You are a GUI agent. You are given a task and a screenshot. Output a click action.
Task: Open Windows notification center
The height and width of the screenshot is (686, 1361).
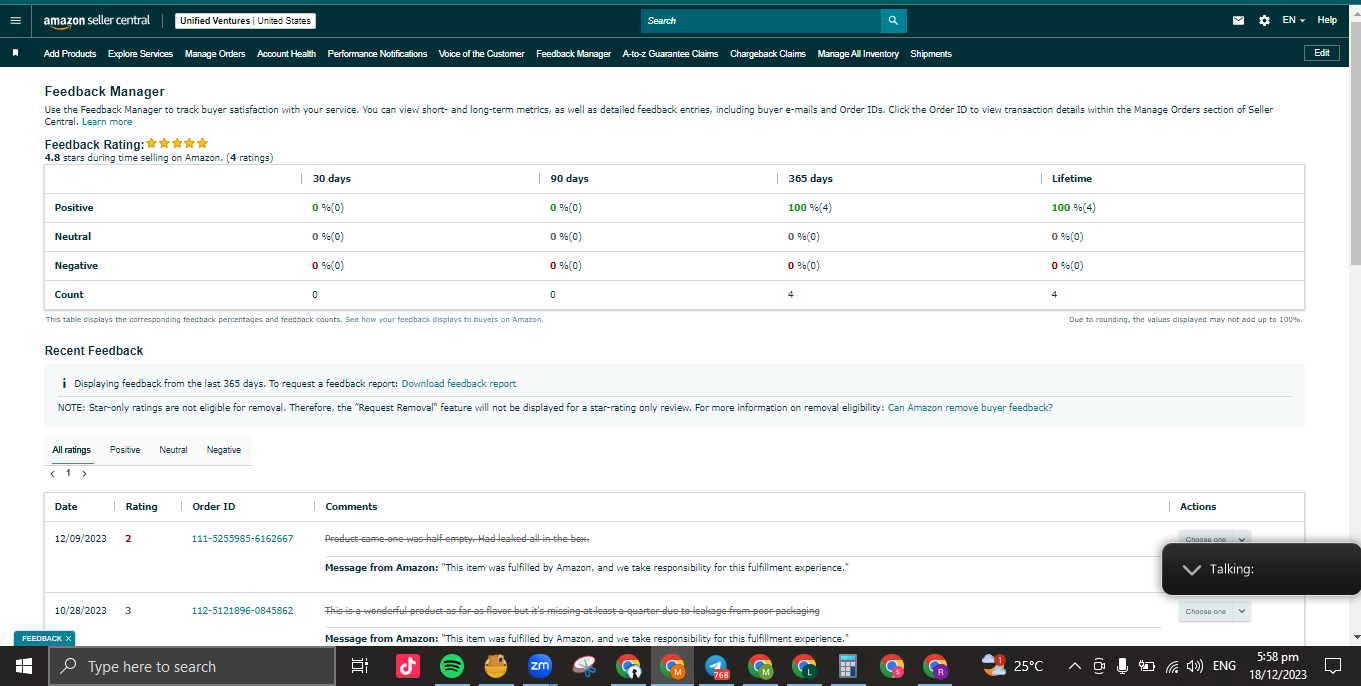(x=1333, y=666)
